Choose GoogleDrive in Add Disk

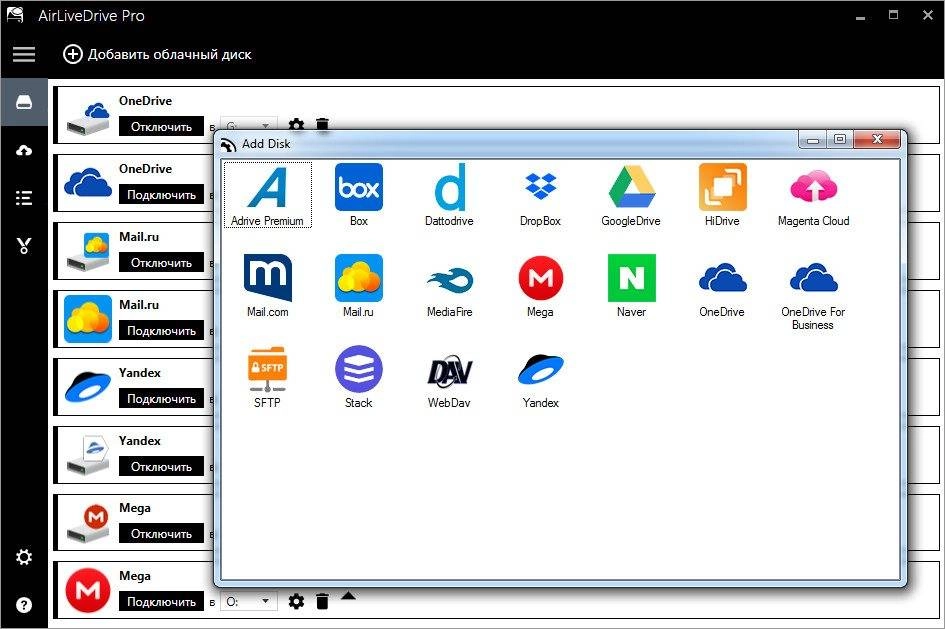[631, 195]
